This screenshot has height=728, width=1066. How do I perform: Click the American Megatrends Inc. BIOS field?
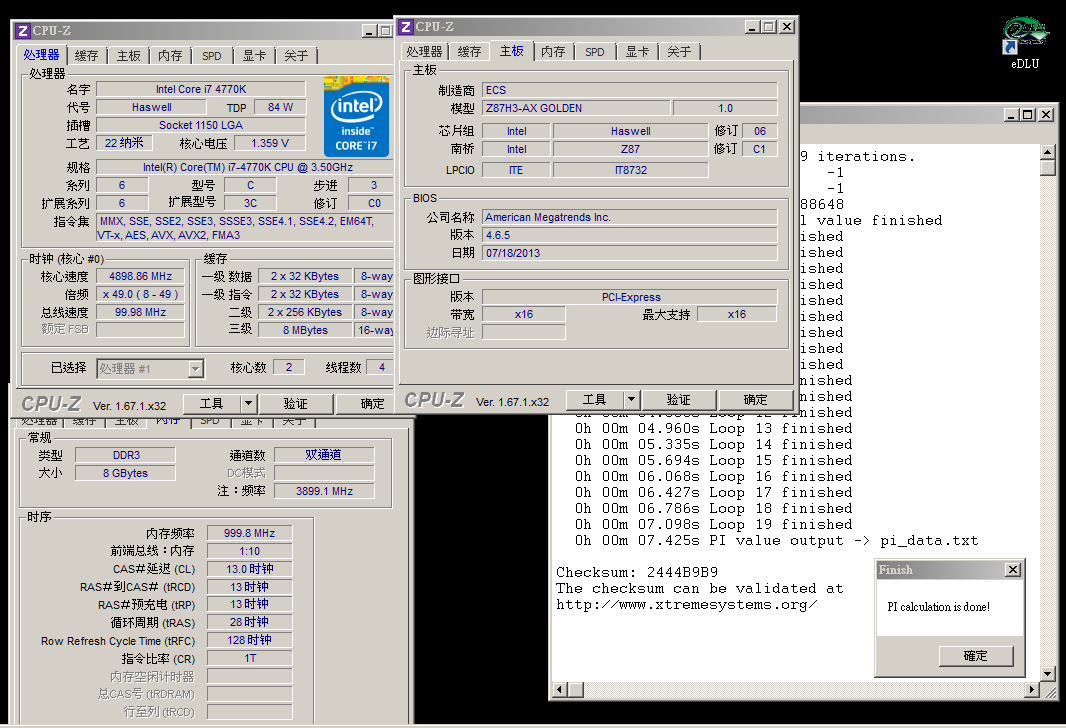(x=630, y=217)
